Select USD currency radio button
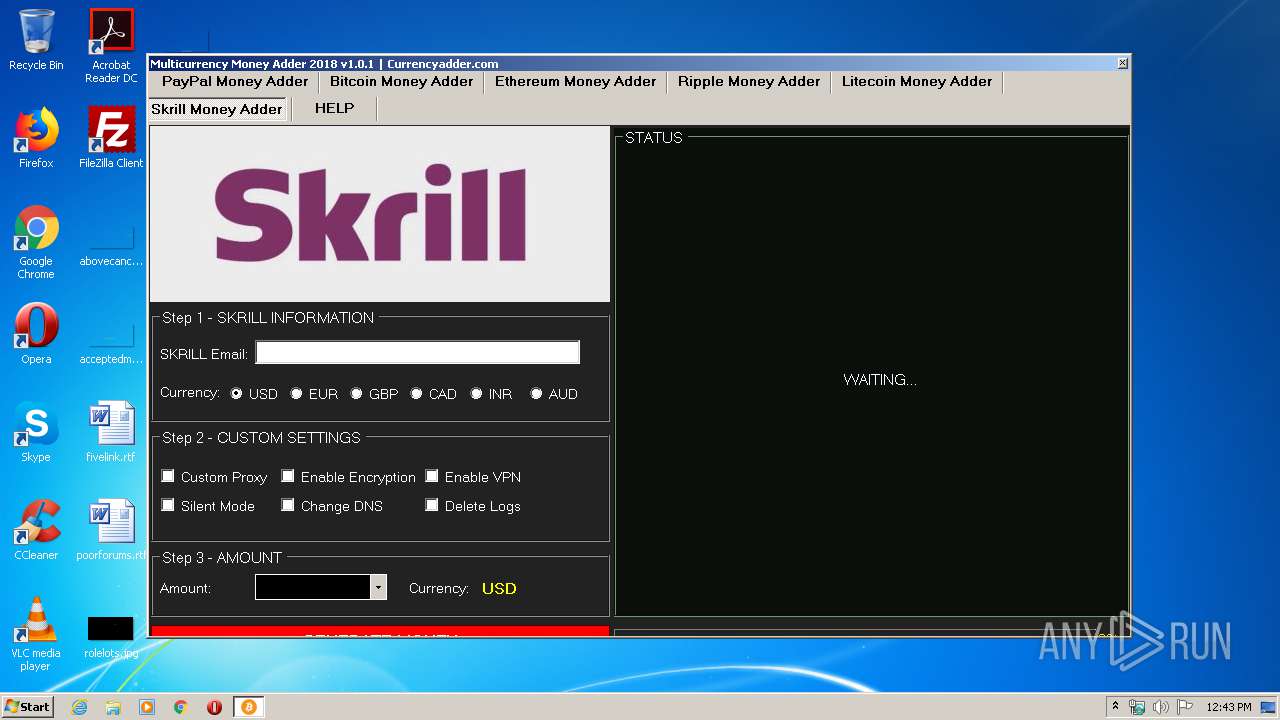 coord(236,394)
